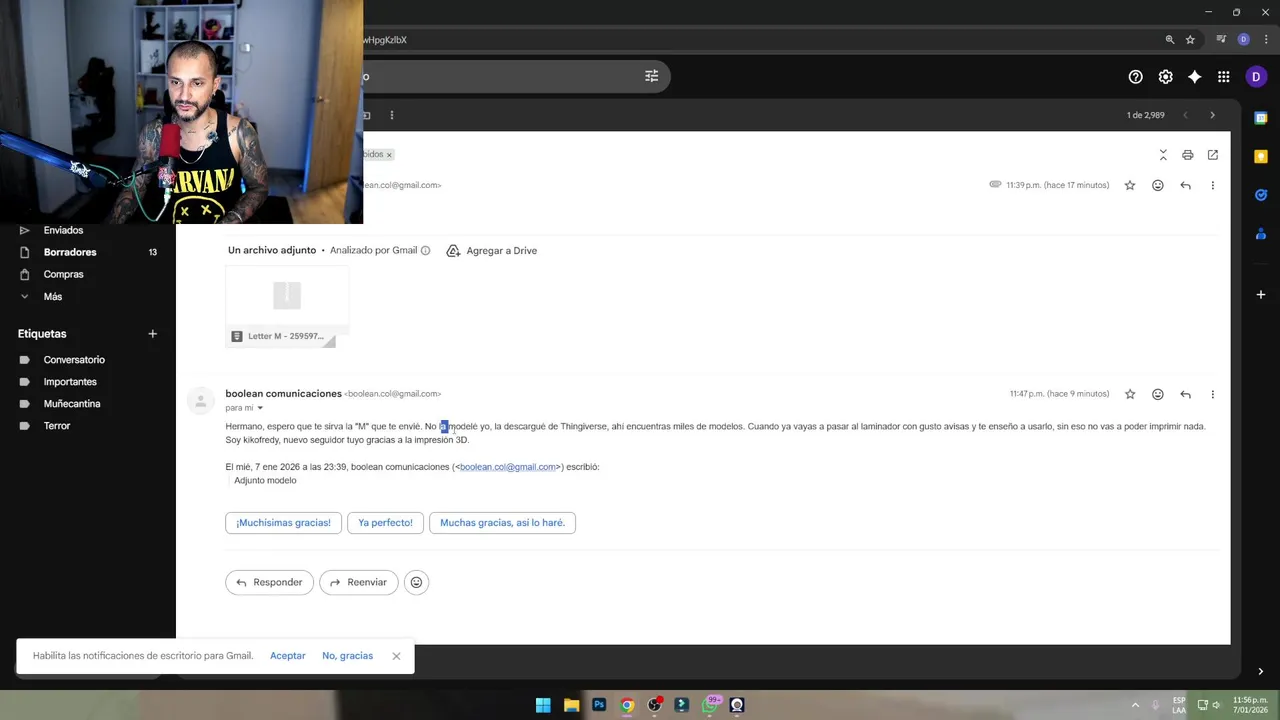The height and width of the screenshot is (720, 1280).
Task: Add the attachment to Drive
Action: pos(492,251)
